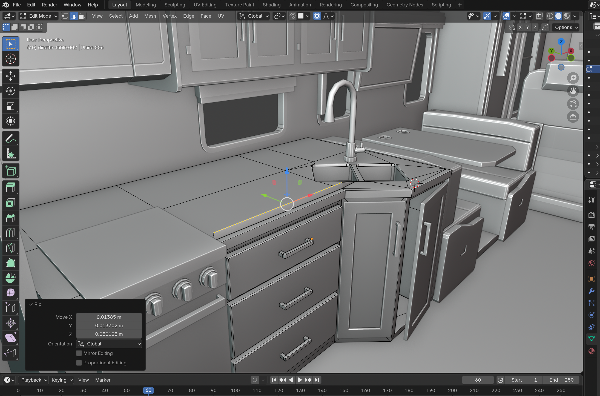Jump to the timeline end frame
The height and width of the screenshot is (396, 600).
[x=317, y=380]
